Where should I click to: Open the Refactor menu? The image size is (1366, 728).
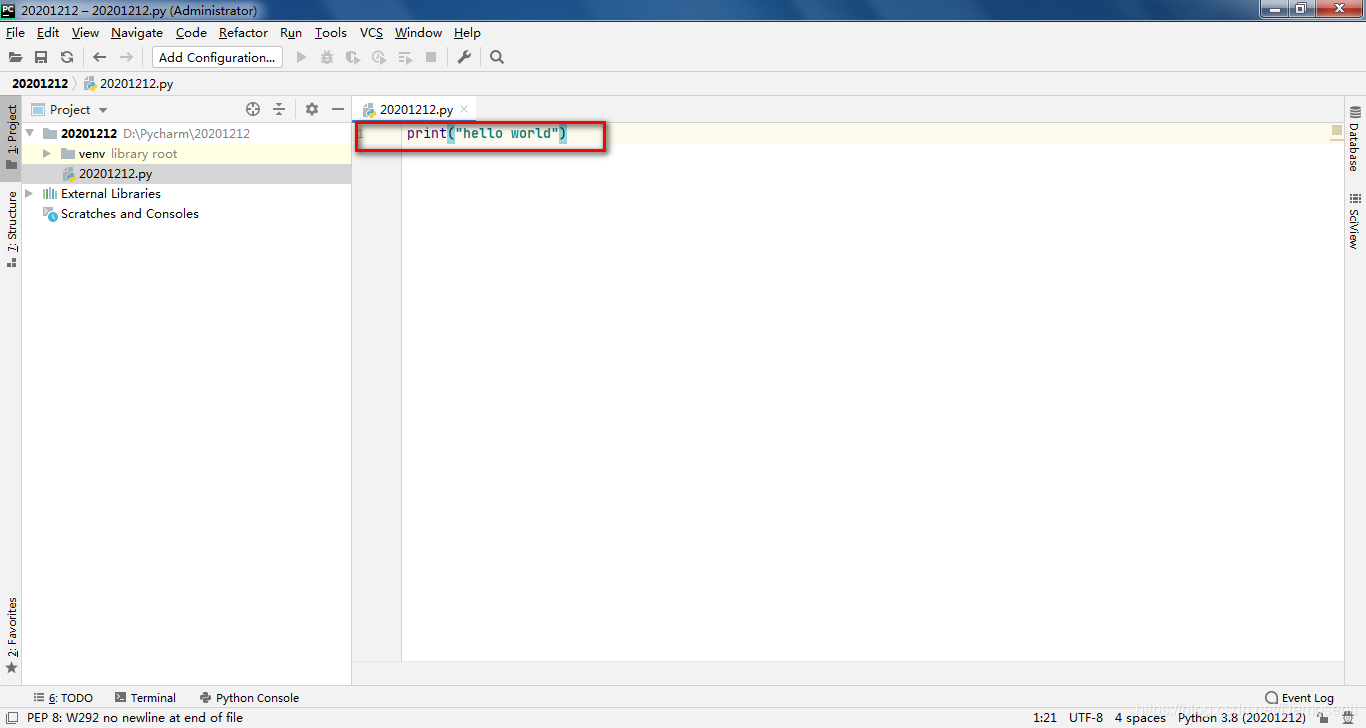[244, 33]
